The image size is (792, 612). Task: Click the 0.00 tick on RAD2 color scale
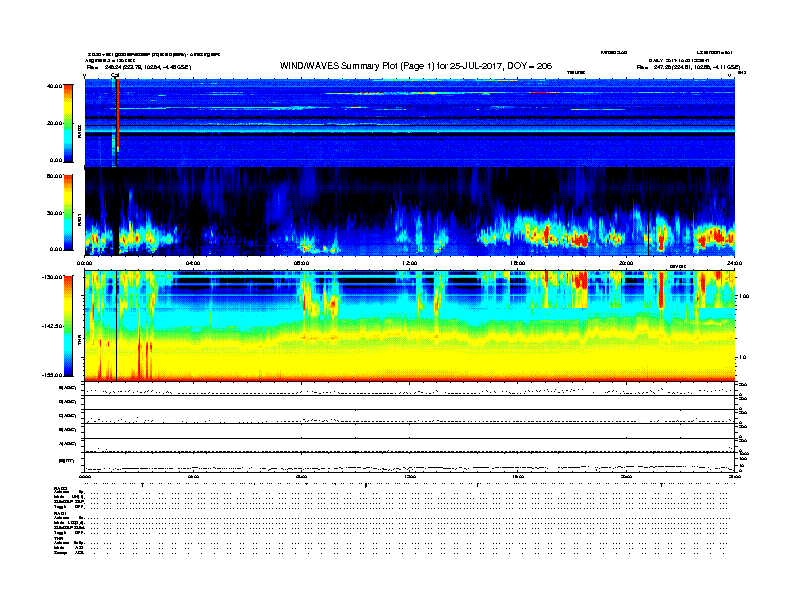[56, 160]
